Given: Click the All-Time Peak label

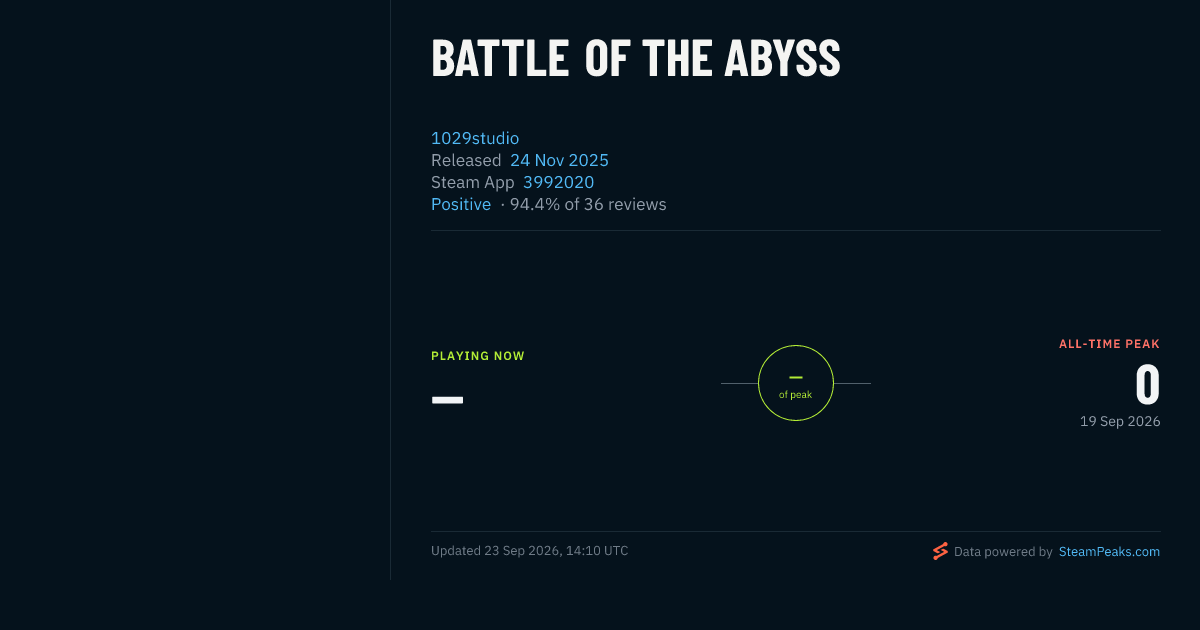Looking at the screenshot, I should coord(1110,344).
